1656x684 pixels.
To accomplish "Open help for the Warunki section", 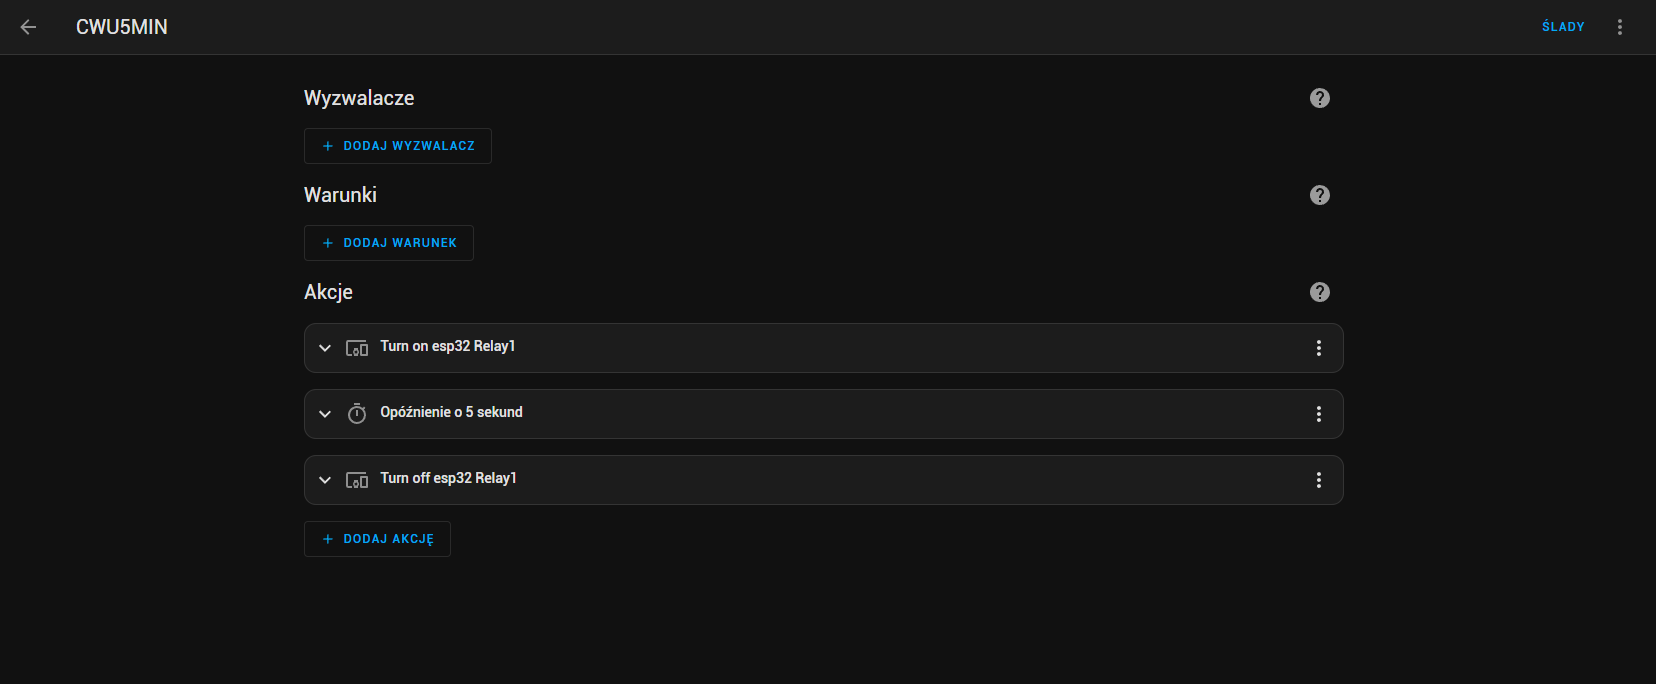I will click(1320, 195).
